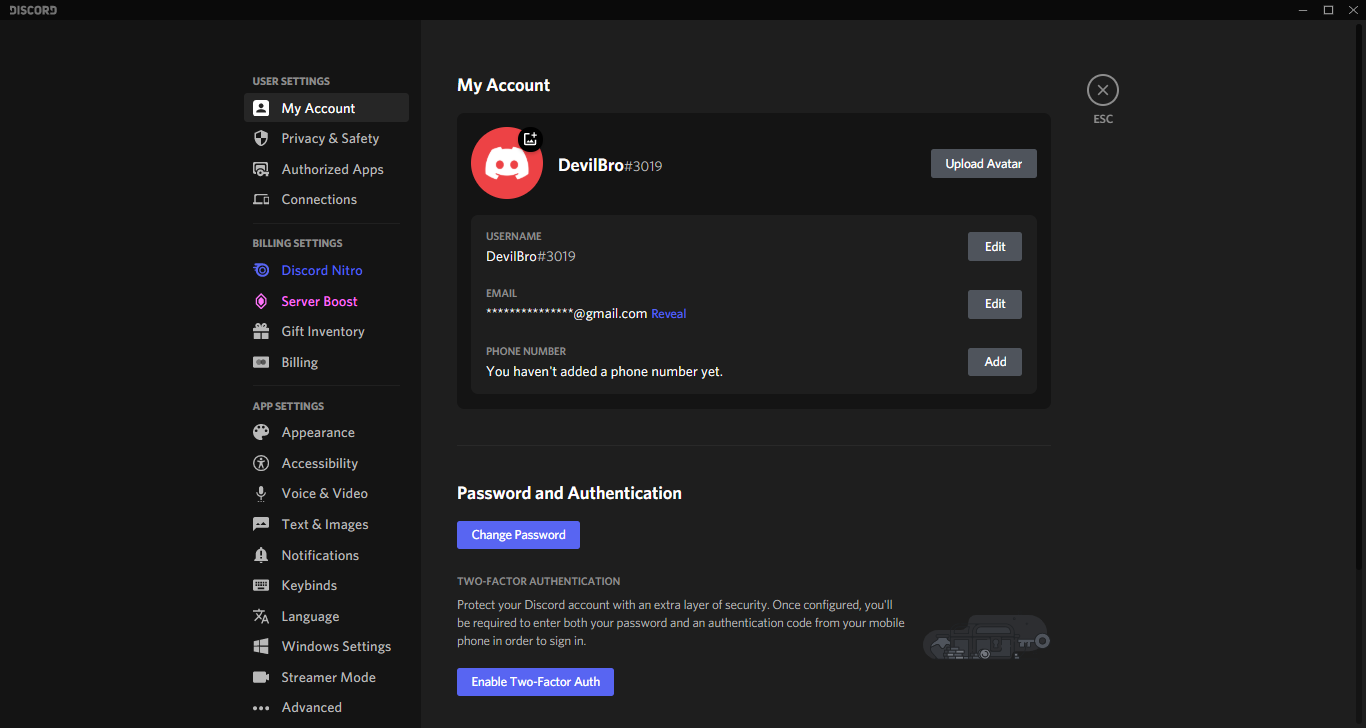1366x728 pixels.
Task: Click the Password and Authentication heading
Action: [x=569, y=493]
